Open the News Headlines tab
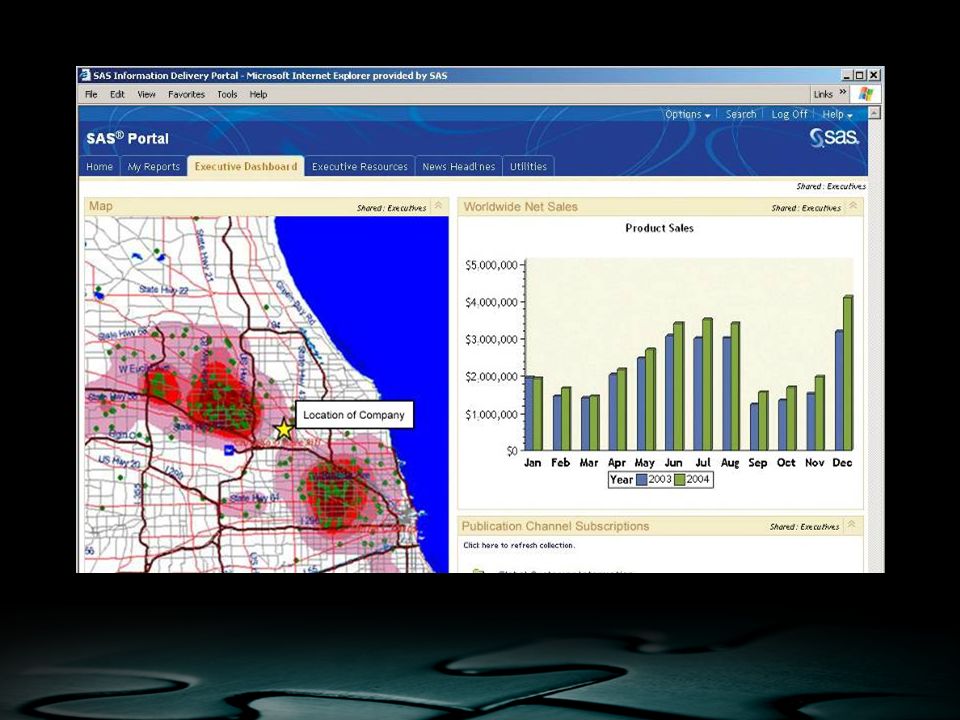 tap(459, 167)
